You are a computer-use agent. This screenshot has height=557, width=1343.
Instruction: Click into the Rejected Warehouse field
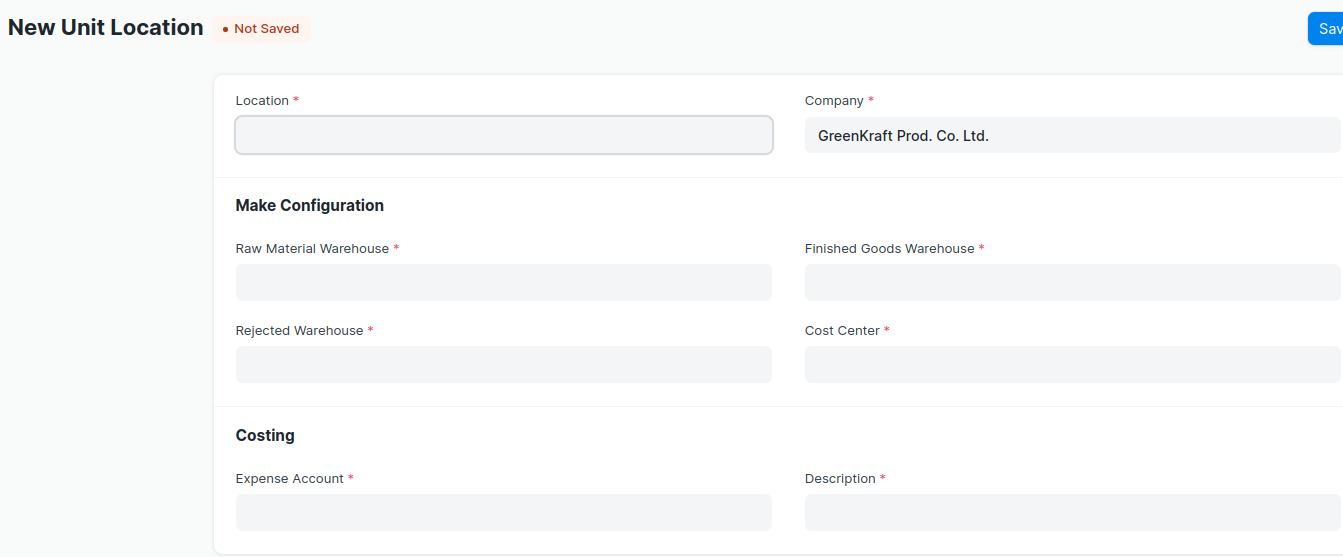[x=503, y=365]
